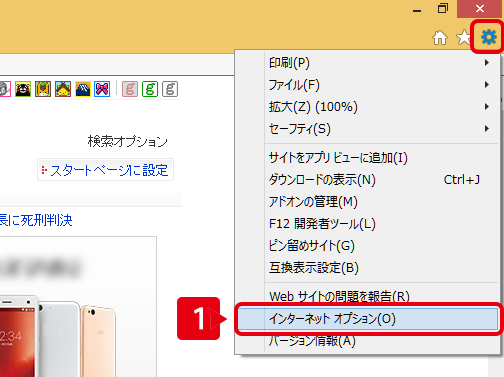Choose ピン留めサイト(G) menu entry
This screenshot has width=504, height=377.
(367, 246)
